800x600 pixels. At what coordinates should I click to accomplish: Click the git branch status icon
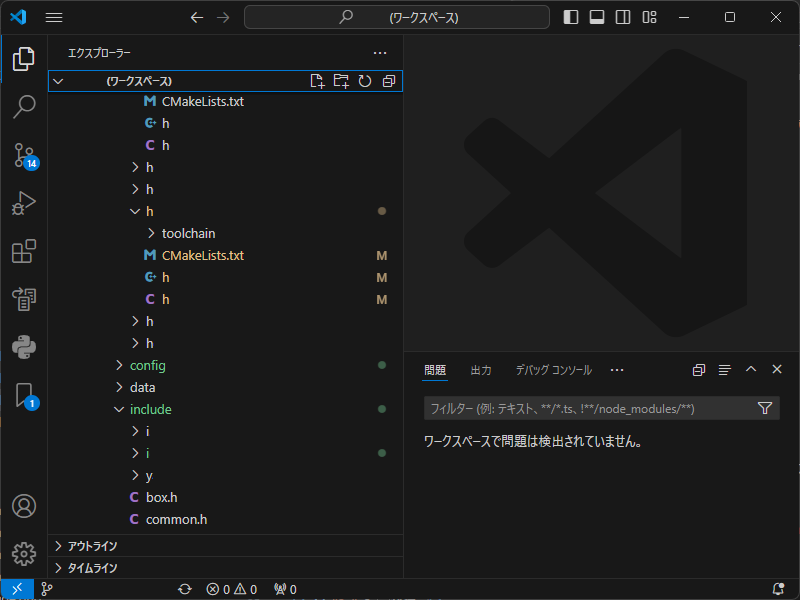tap(46, 589)
